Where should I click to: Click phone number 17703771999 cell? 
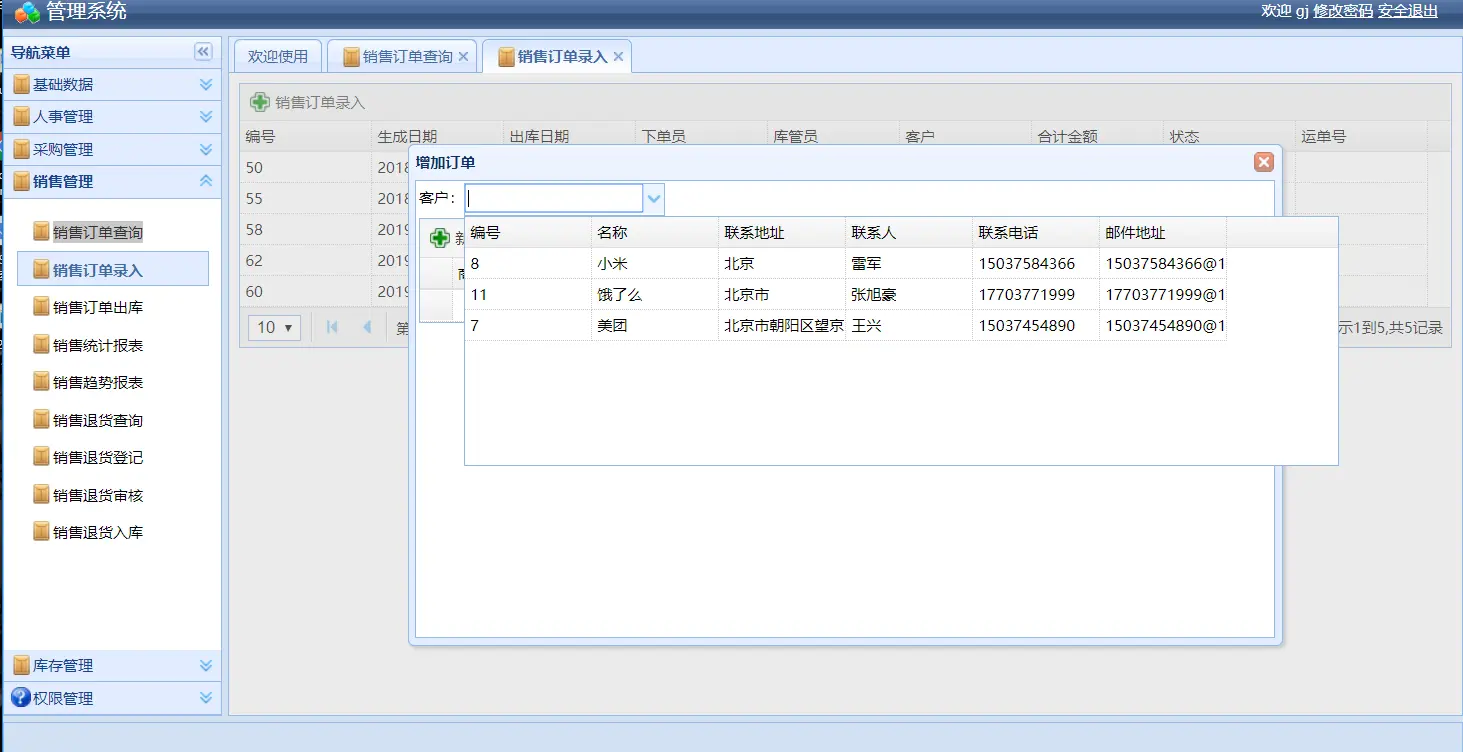(x=1036, y=295)
